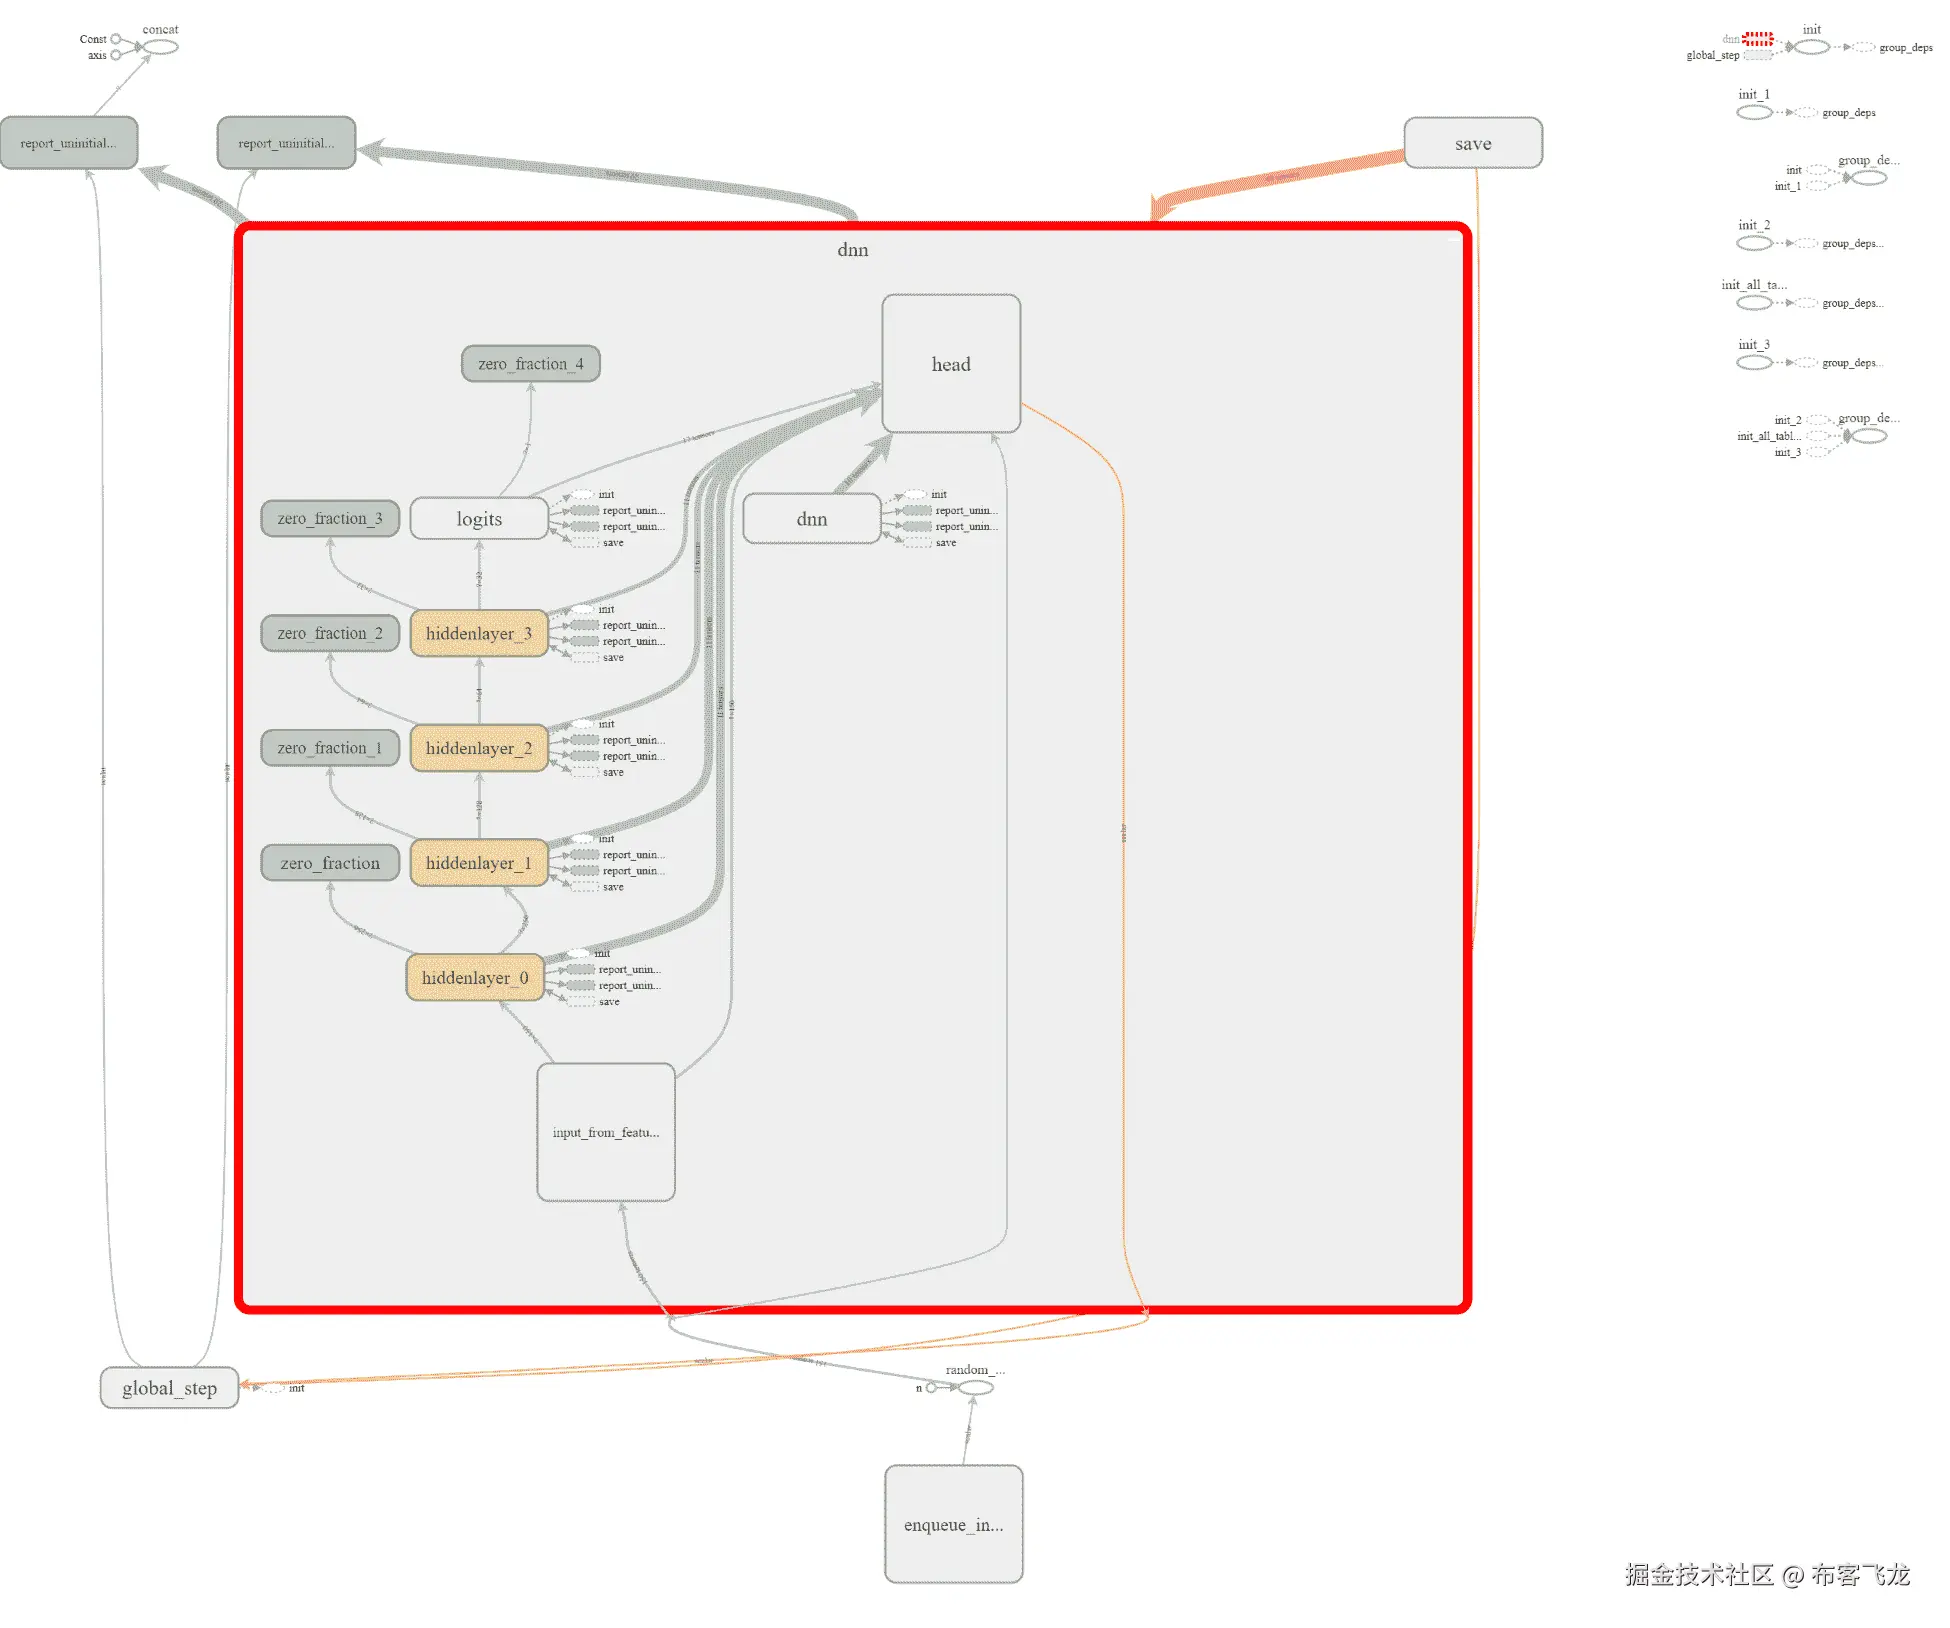Click the global_step node

(x=169, y=1387)
